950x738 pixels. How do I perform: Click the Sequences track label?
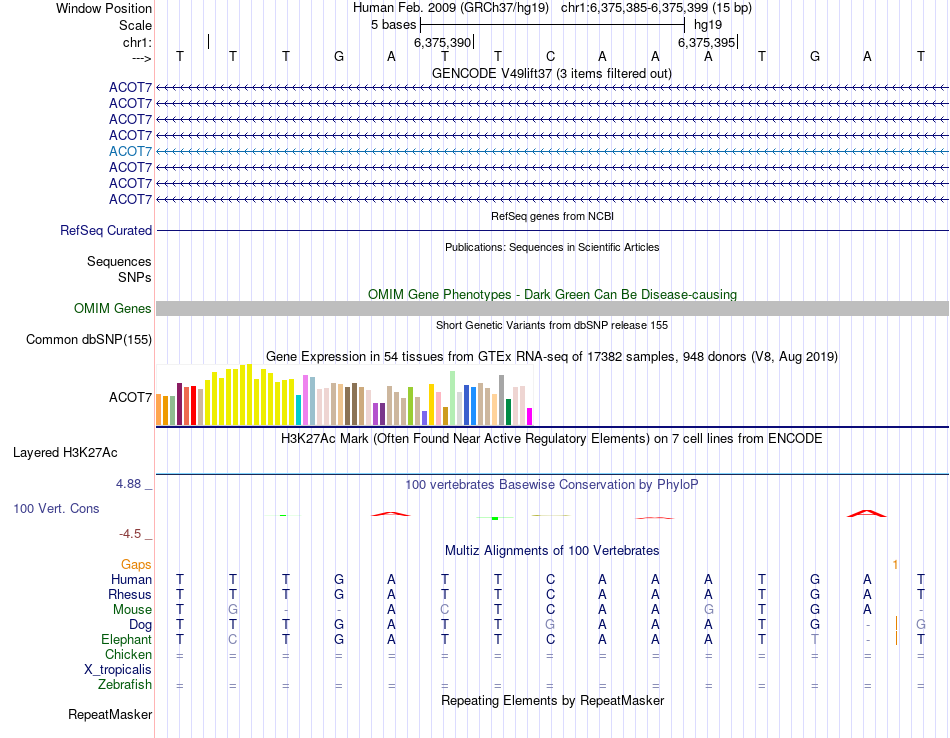pyautogui.click(x=119, y=261)
